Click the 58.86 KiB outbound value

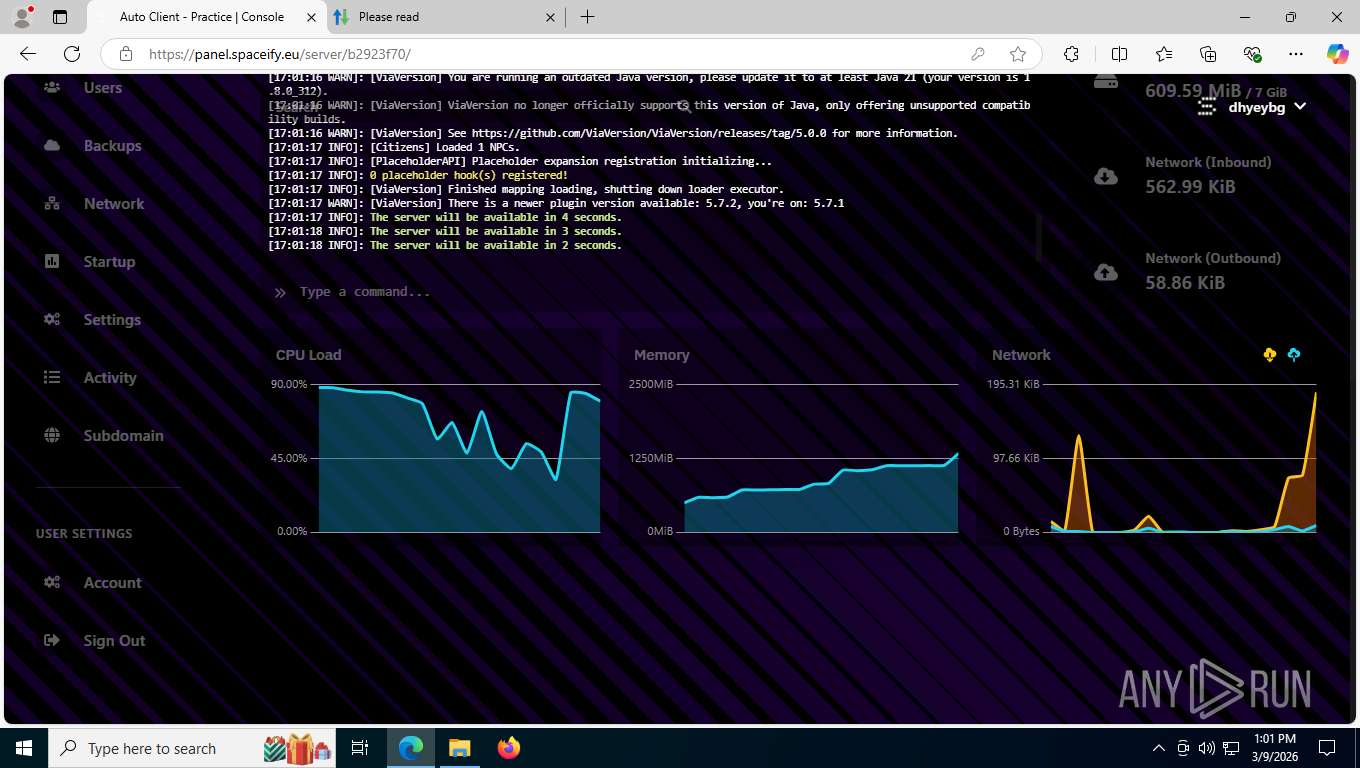[1185, 283]
